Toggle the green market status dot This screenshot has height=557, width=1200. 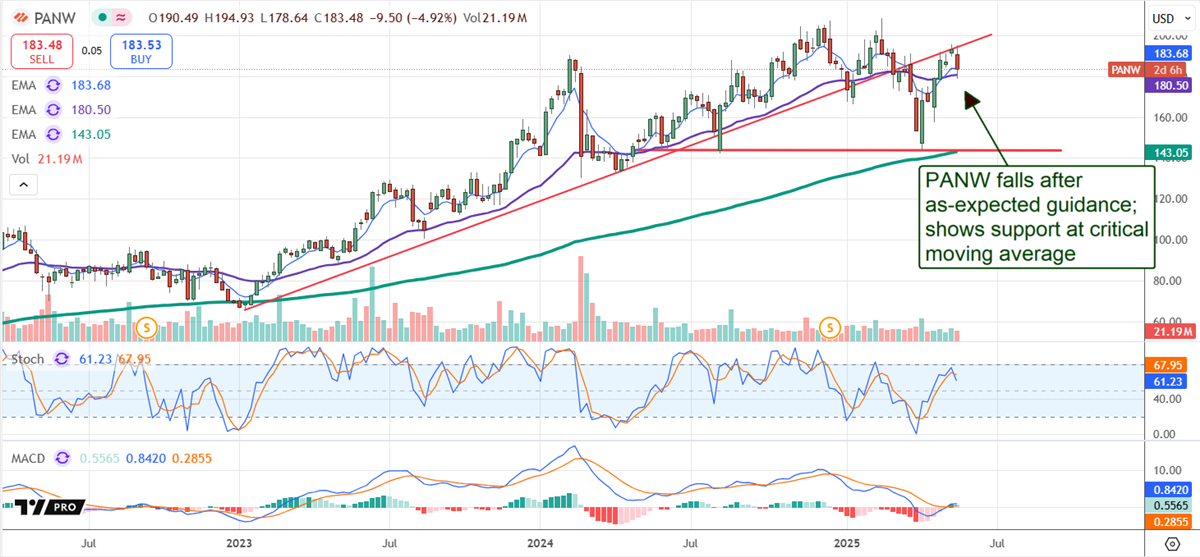point(103,17)
